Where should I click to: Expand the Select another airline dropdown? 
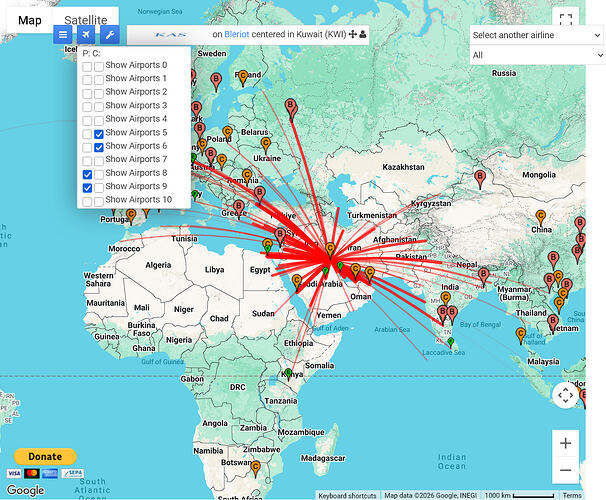click(x=536, y=35)
